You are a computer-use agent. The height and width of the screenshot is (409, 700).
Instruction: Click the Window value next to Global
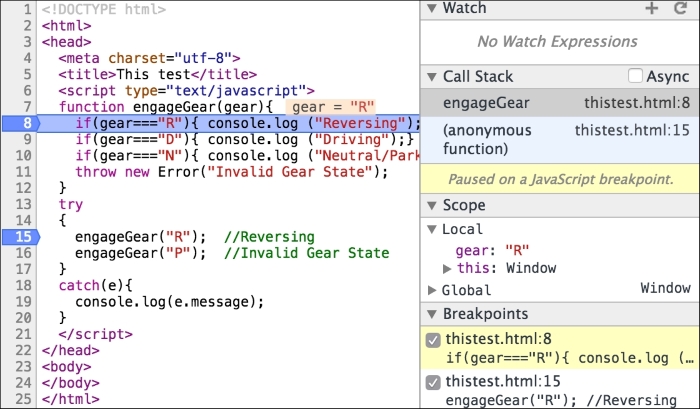tap(665, 288)
